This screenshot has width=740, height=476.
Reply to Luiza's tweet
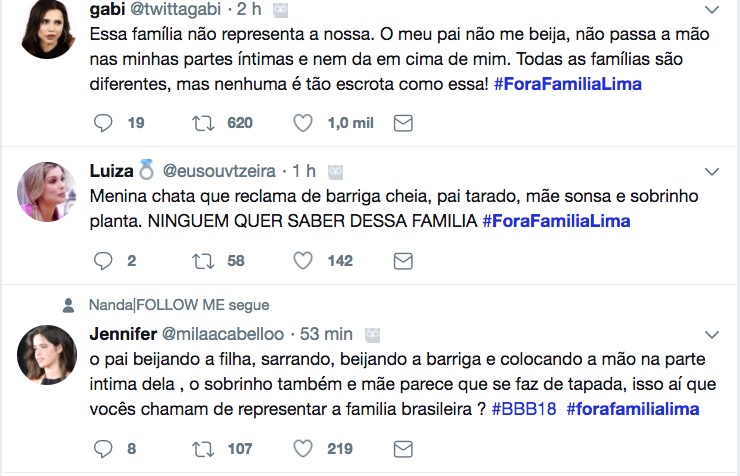pyautogui.click(x=104, y=261)
